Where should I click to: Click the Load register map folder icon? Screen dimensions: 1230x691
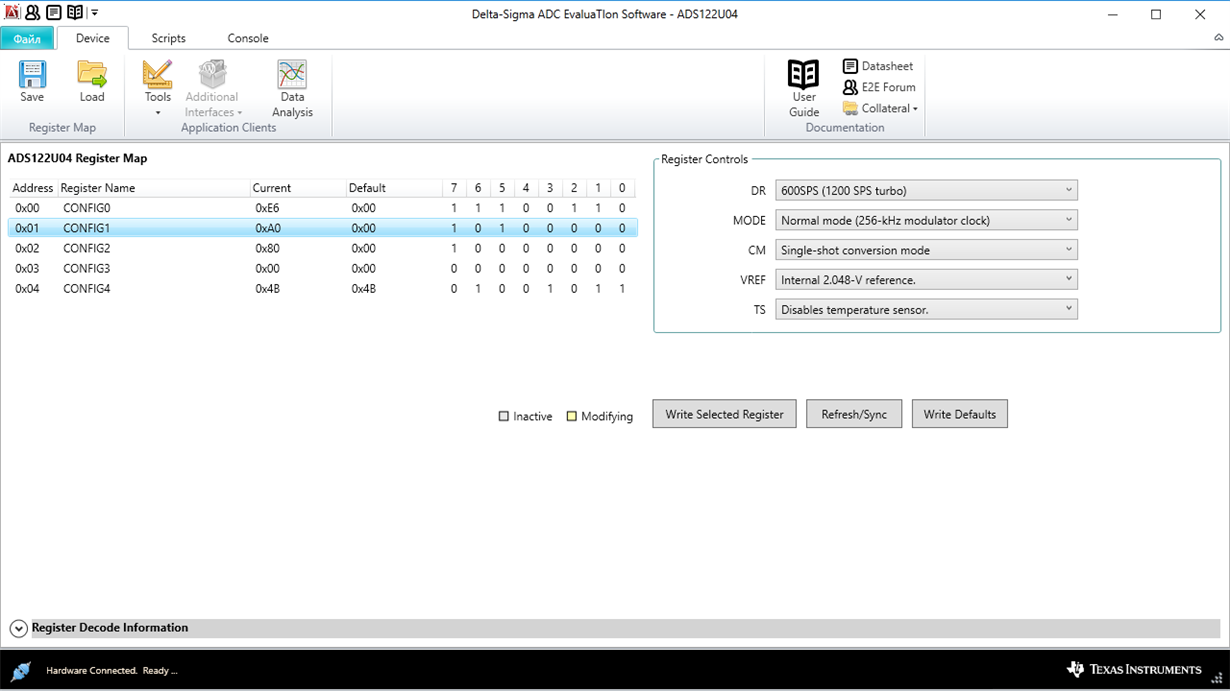coord(92,74)
